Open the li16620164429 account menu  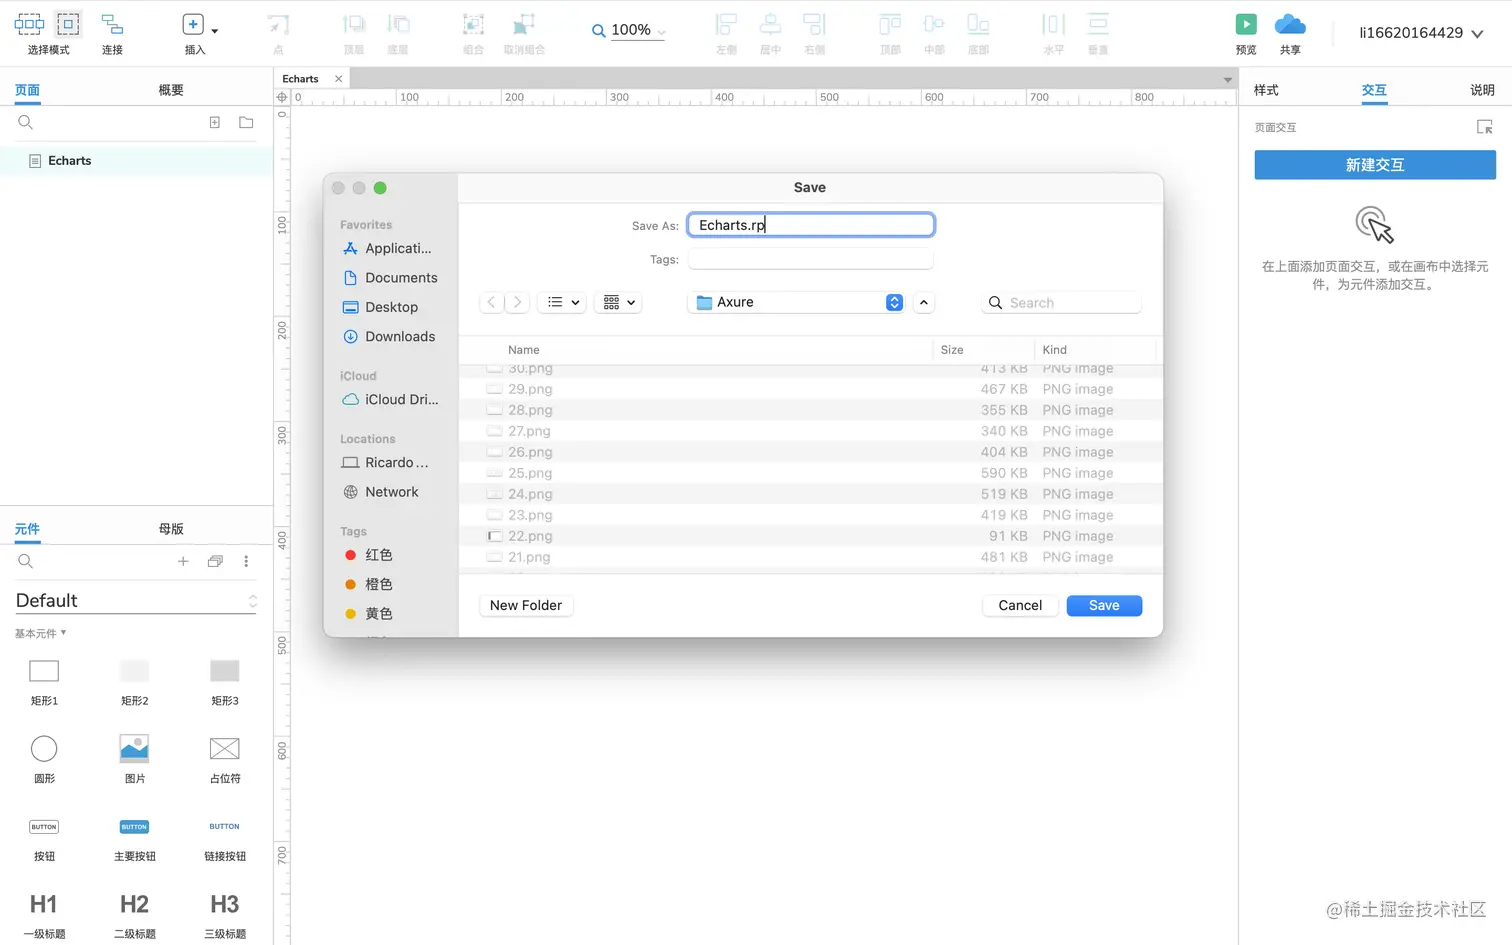[x=1421, y=33]
